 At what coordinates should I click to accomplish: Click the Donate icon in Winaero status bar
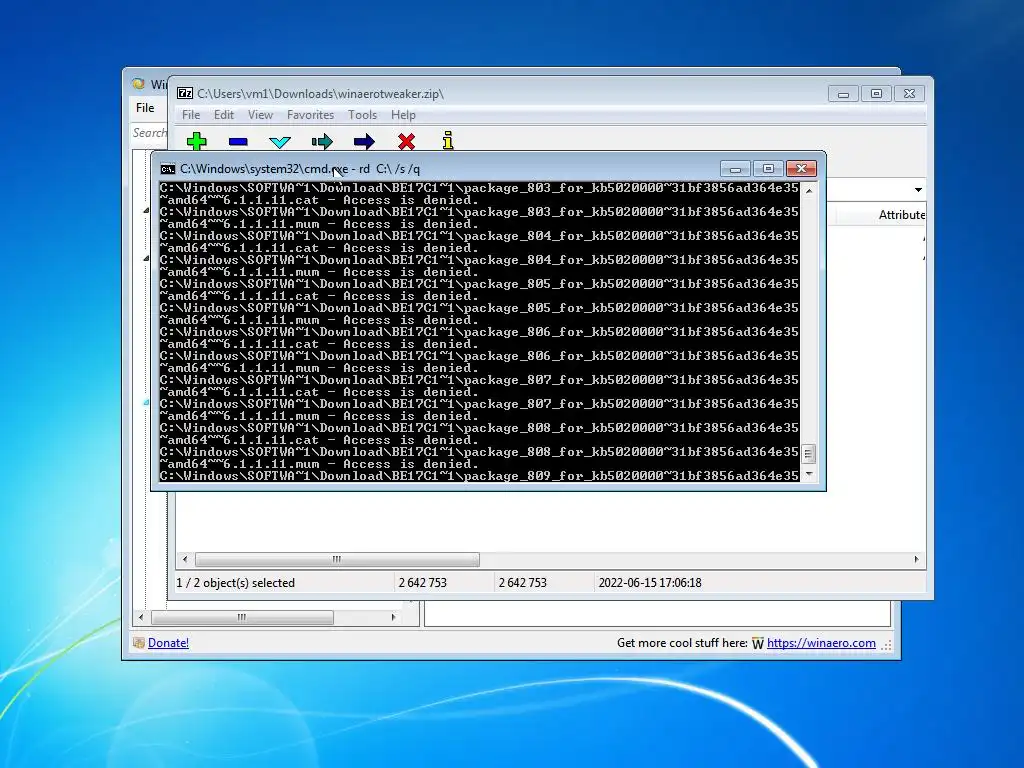pos(138,643)
